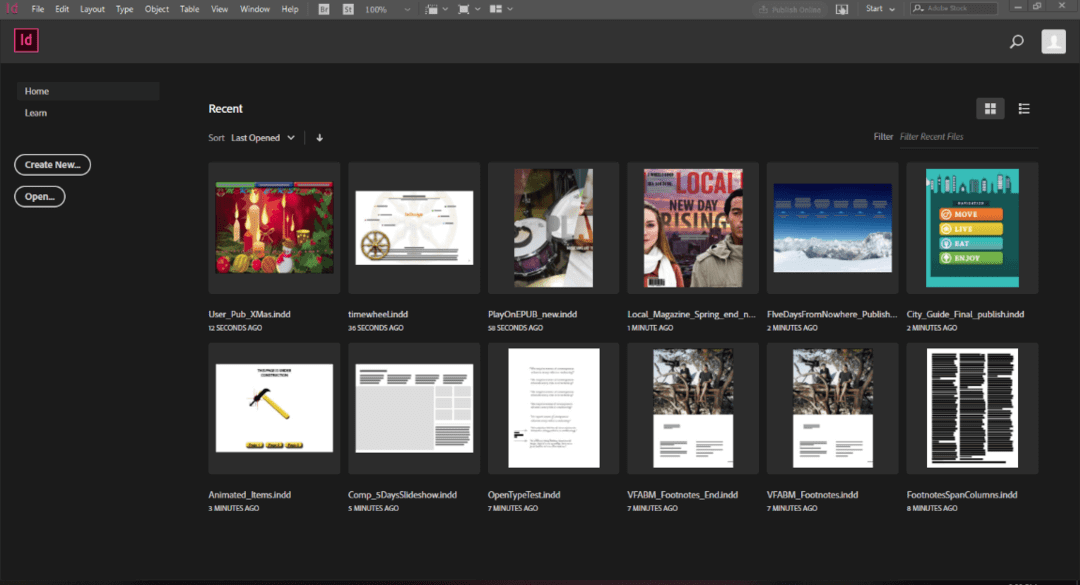Click the user profile icon
The image size is (1080, 585).
point(1053,41)
